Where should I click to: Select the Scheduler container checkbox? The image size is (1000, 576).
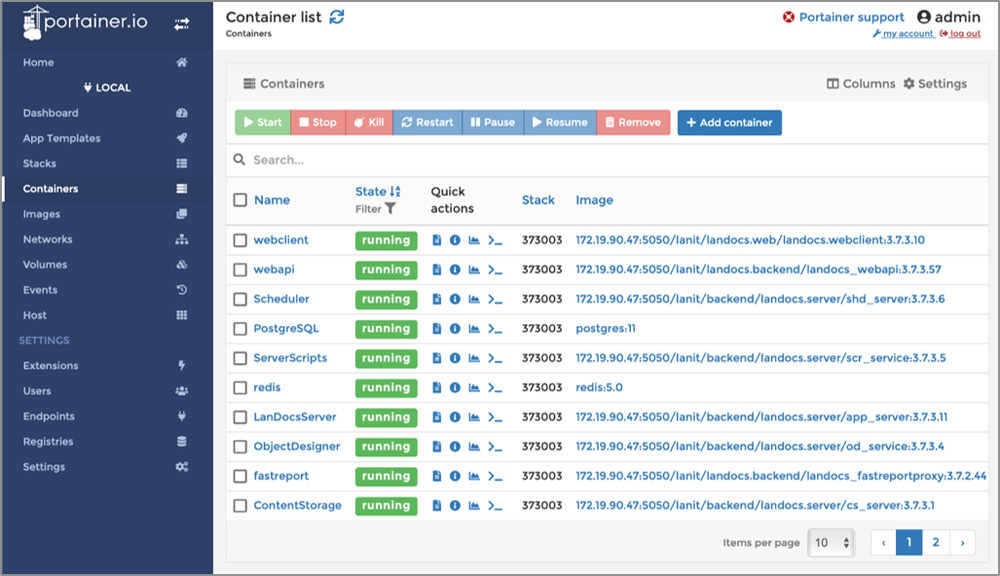click(x=240, y=299)
